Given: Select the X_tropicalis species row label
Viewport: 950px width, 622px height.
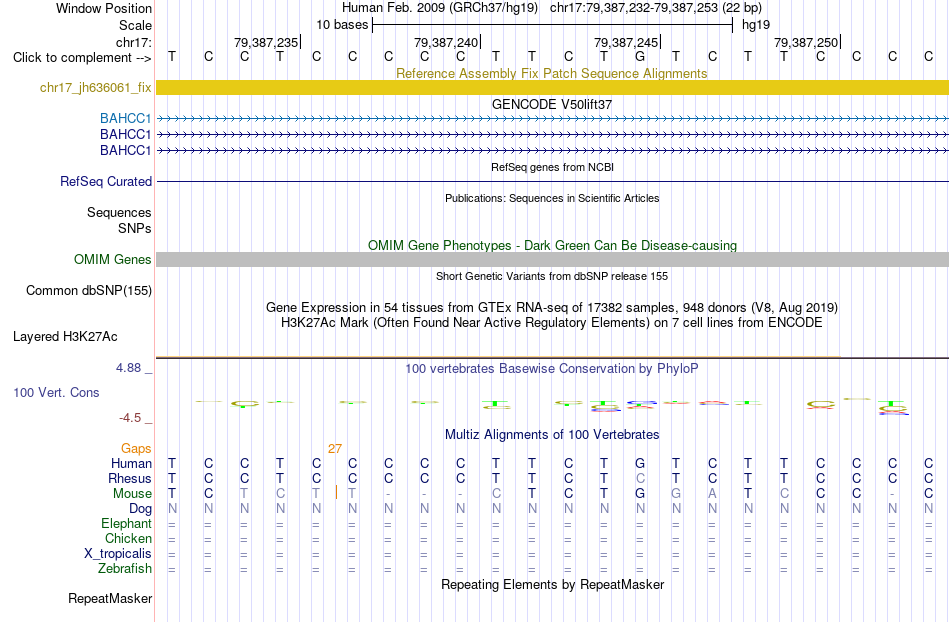Looking at the screenshot, I should point(118,554).
